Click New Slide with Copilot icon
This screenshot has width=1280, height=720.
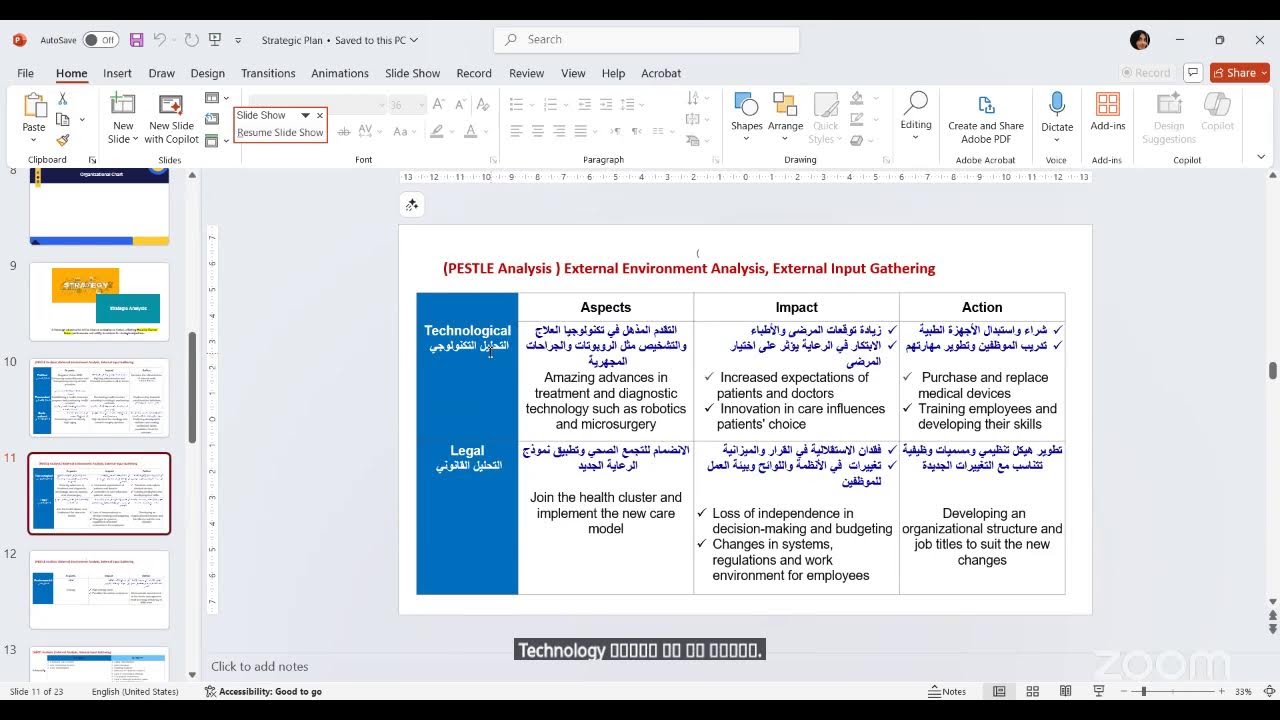[171, 105]
